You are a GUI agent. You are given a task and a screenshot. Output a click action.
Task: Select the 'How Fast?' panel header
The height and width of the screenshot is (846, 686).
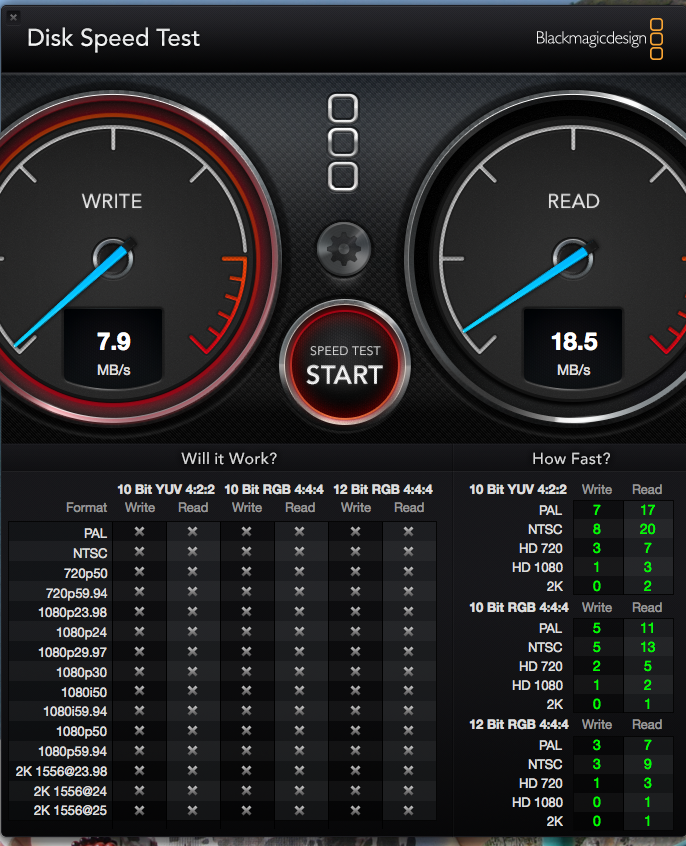571,459
